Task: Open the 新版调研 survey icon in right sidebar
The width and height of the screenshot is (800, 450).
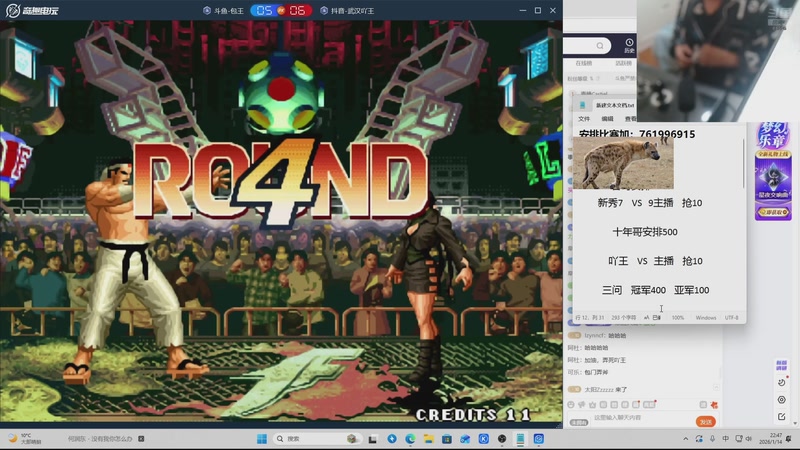Action: click(781, 365)
